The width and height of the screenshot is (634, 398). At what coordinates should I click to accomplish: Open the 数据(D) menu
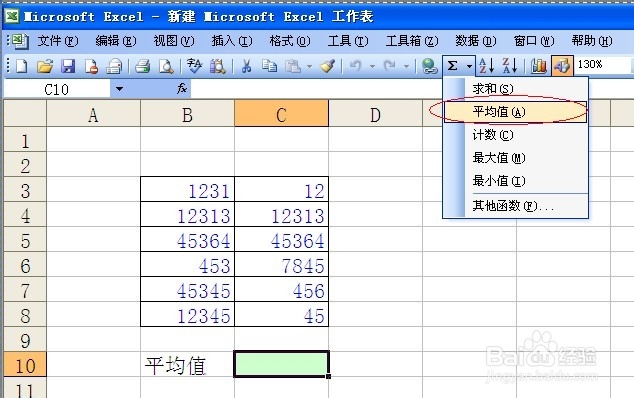[476, 41]
